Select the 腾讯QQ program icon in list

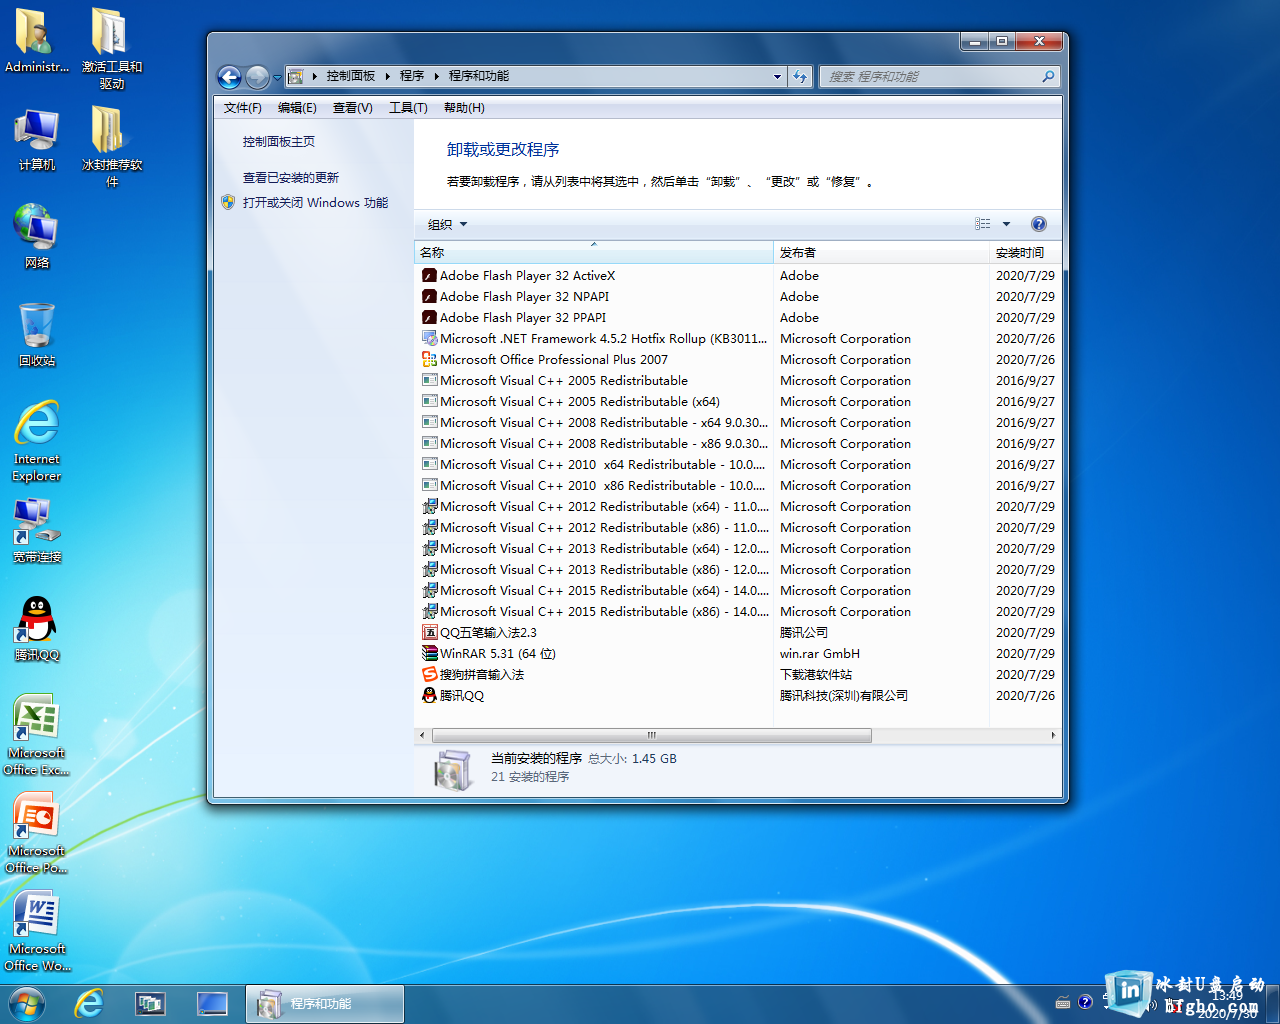click(429, 695)
